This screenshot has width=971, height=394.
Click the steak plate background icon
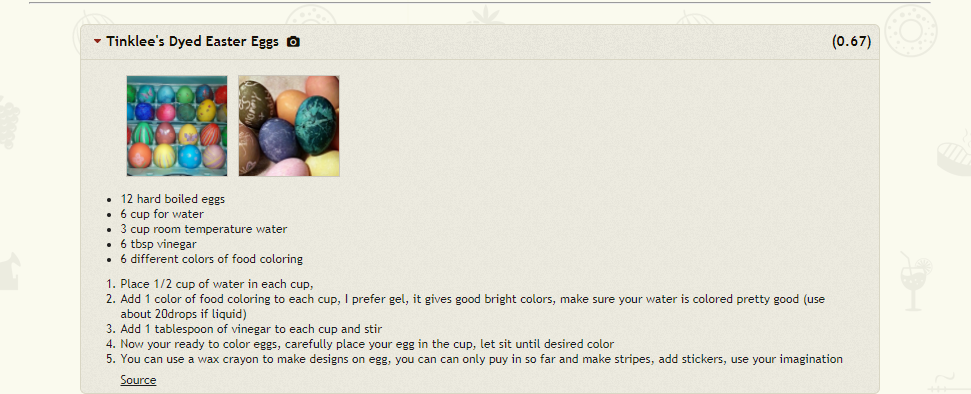pyautogui.click(x=954, y=154)
